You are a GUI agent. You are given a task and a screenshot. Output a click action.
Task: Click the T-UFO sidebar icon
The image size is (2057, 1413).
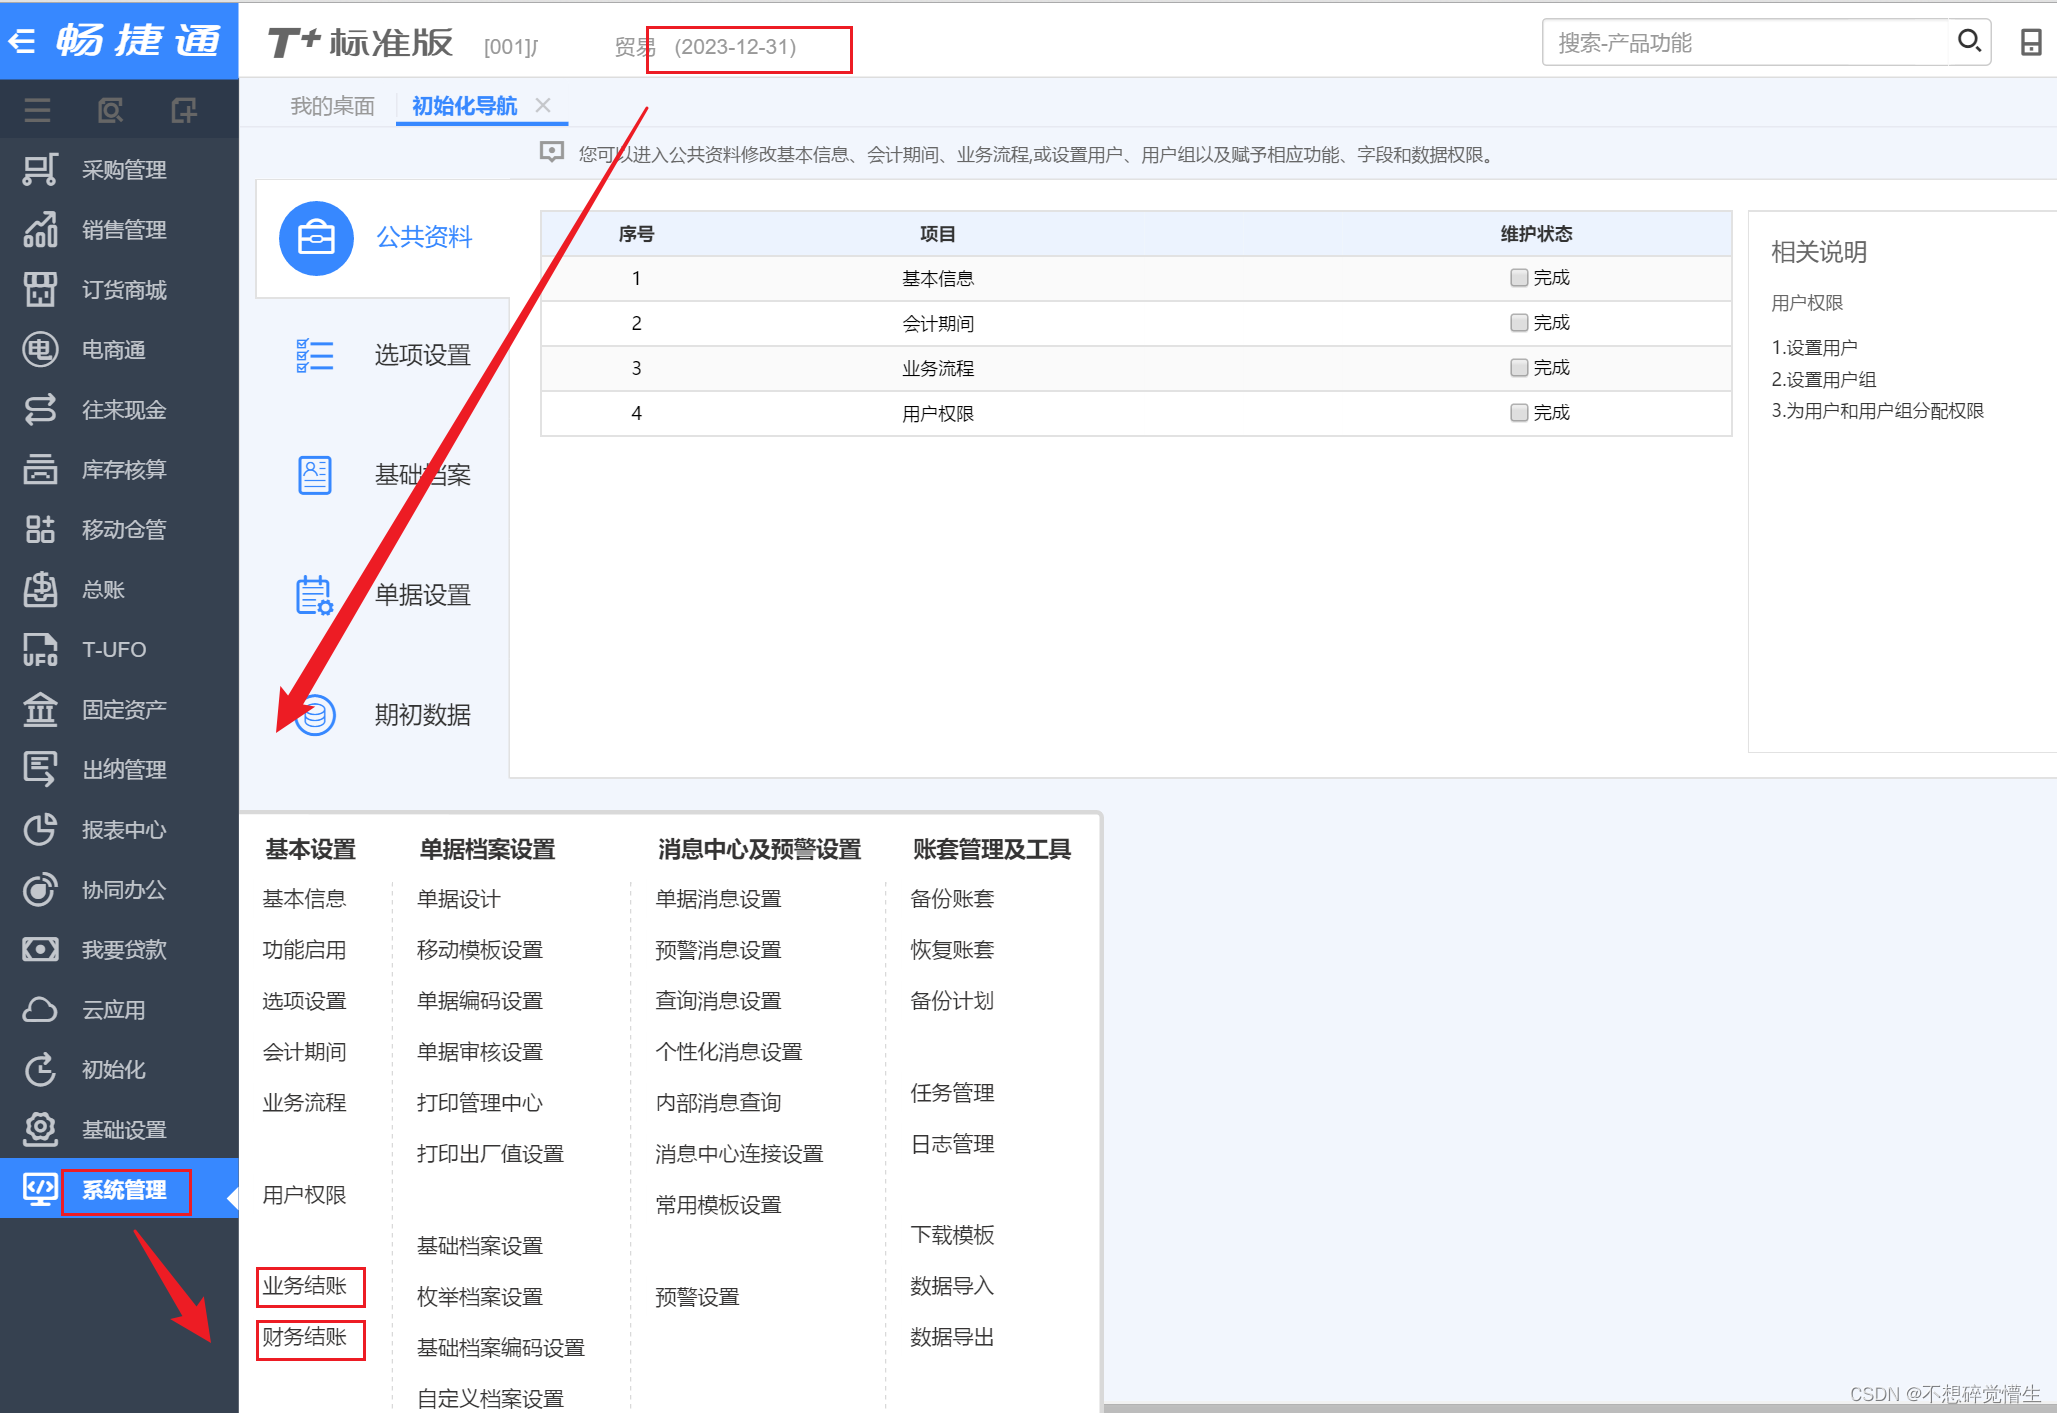click(40, 650)
